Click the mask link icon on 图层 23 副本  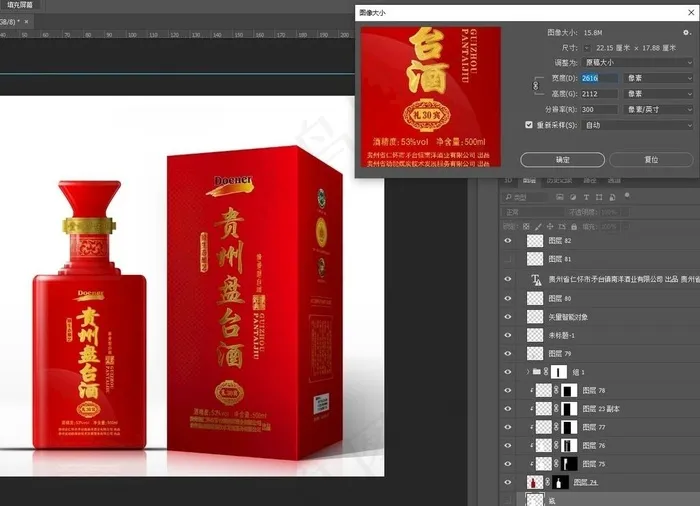(556, 409)
